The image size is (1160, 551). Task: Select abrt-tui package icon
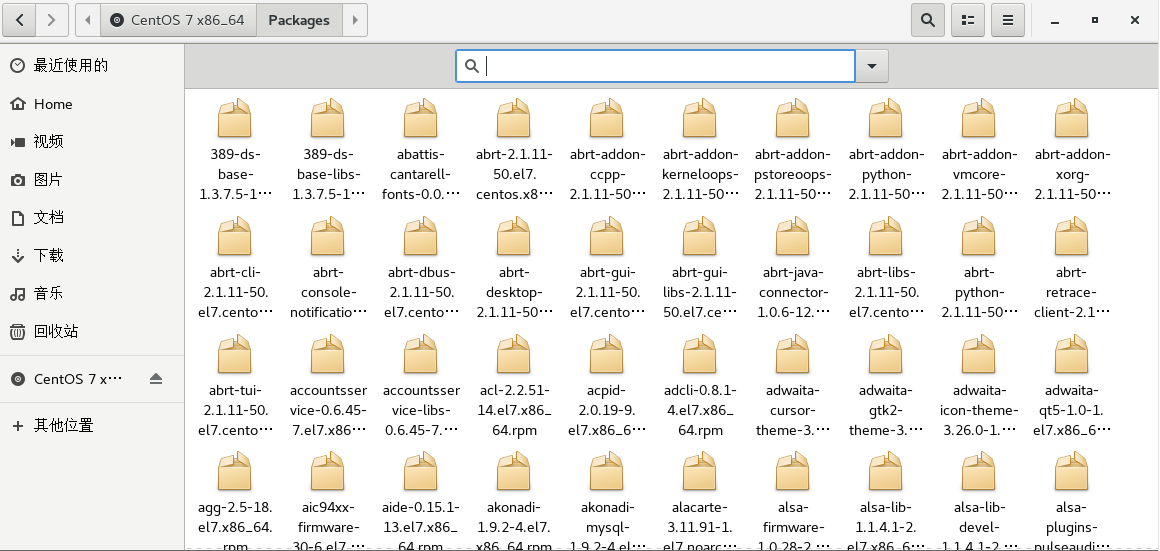click(235, 355)
